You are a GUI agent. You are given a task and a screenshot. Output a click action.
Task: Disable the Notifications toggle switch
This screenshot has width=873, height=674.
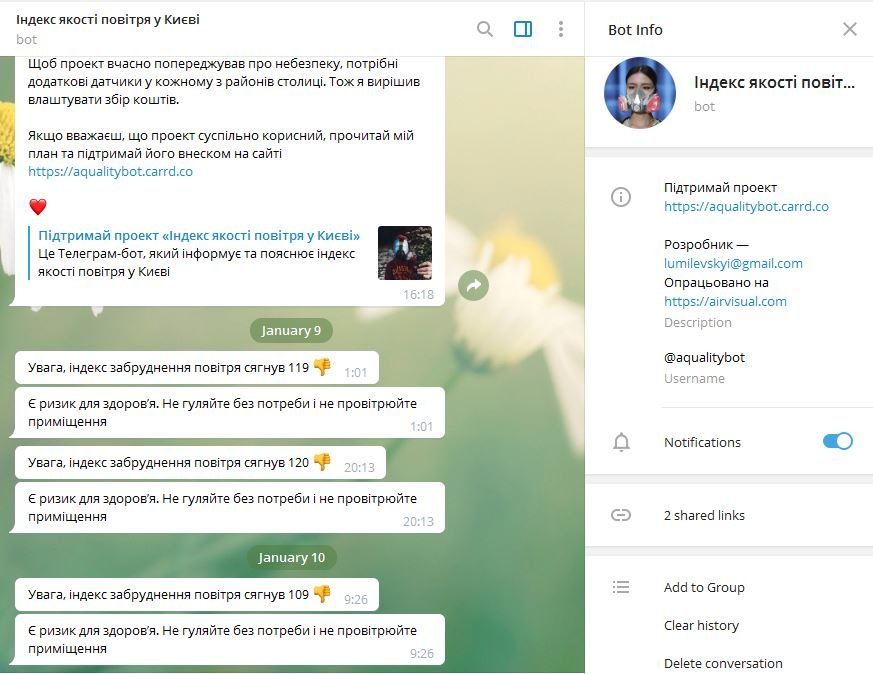click(x=837, y=441)
